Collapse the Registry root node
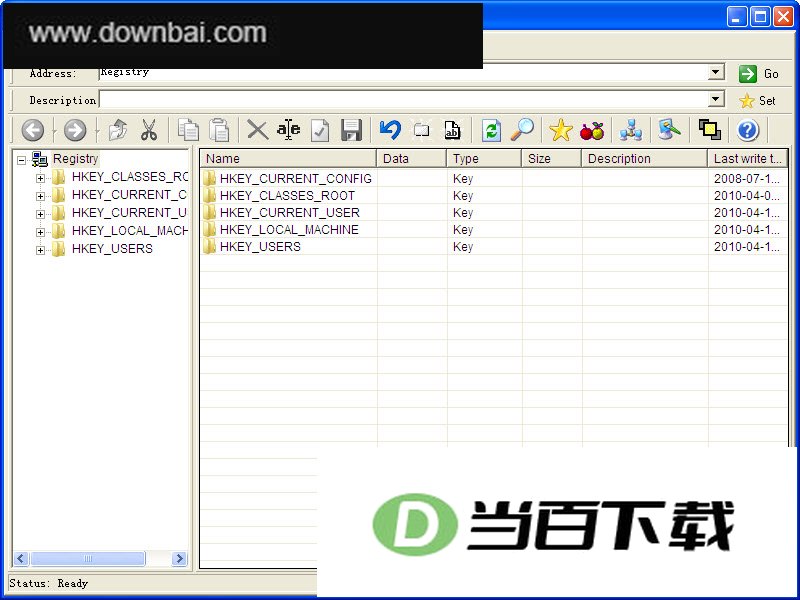The width and height of the screenshot is (800, 600). (21, 160)
